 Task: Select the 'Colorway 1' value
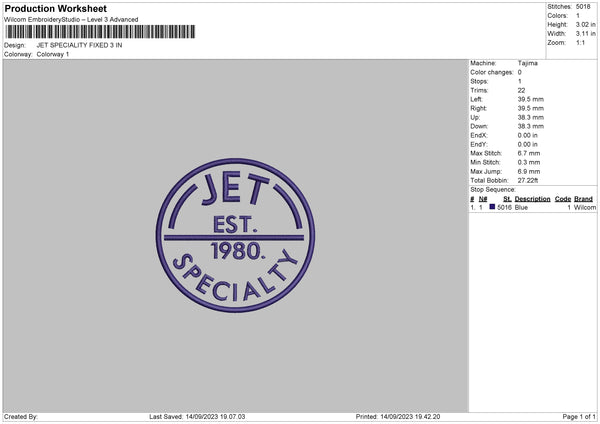[x=53, y=54]
